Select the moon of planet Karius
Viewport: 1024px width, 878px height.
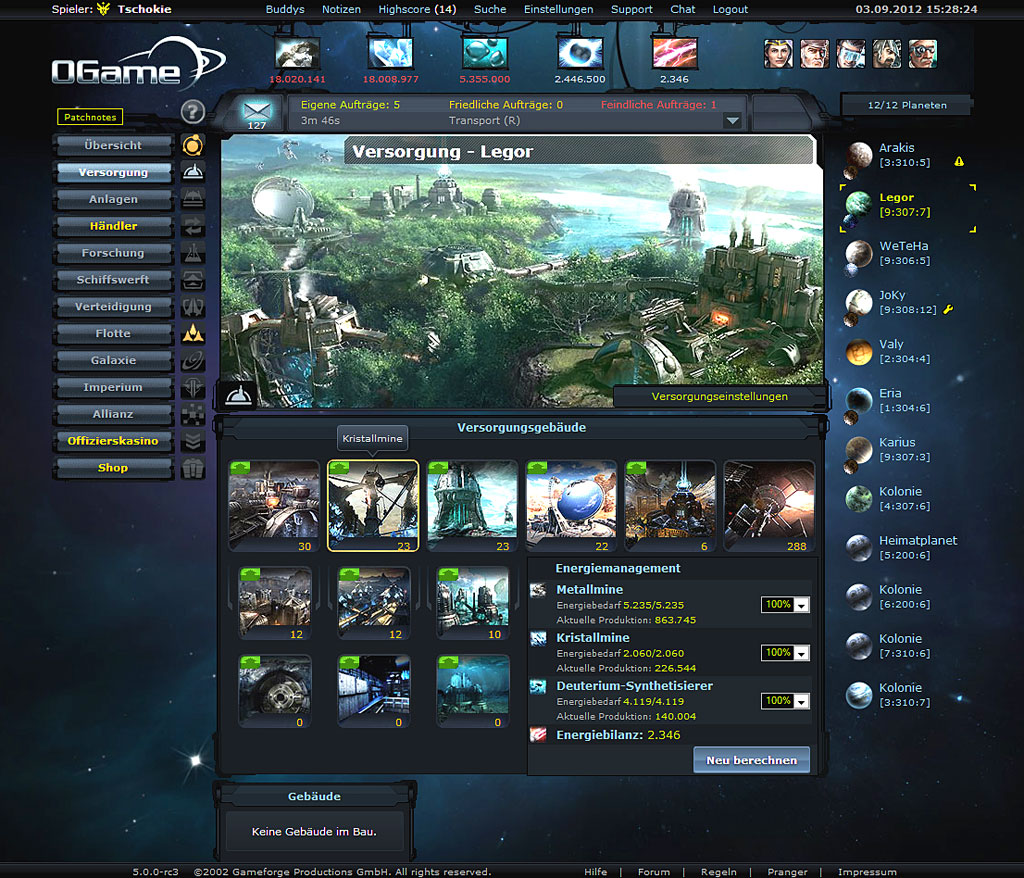point(850,466)
